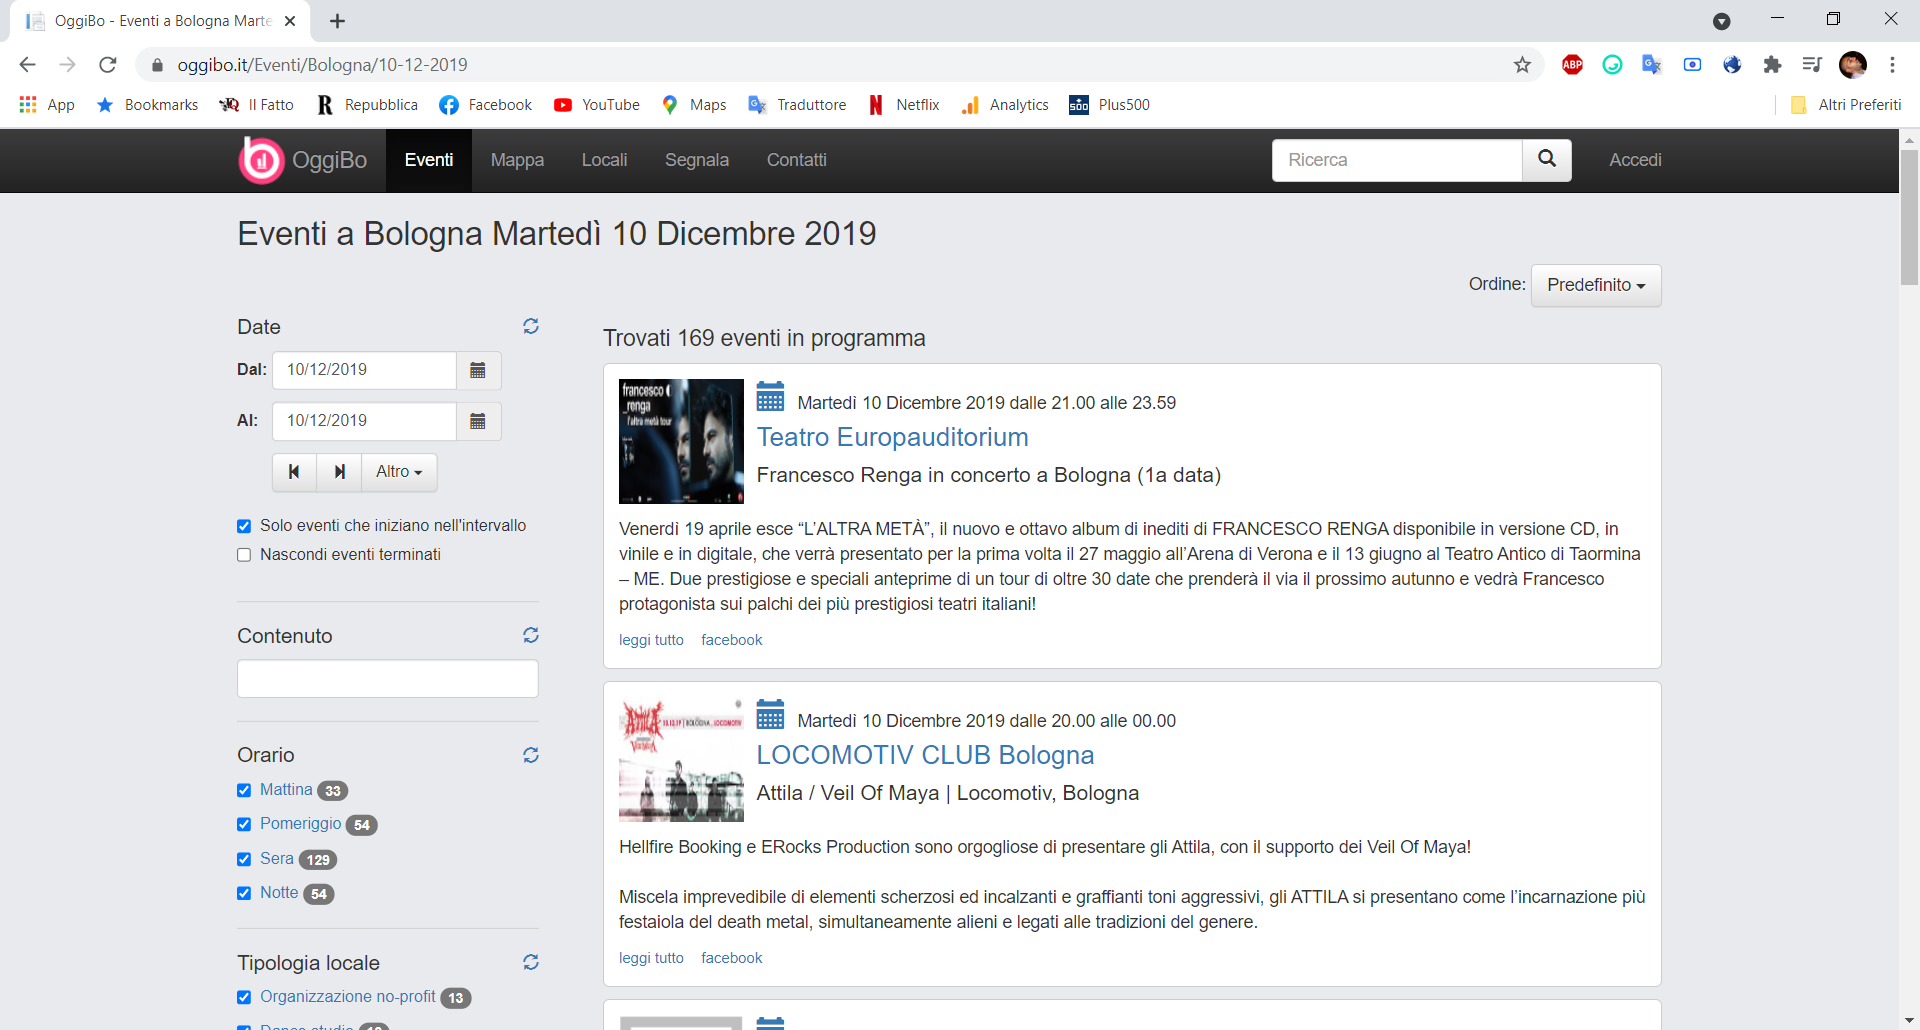Click the page vertical scrollbar
1920x1030 pixels.
pos(1909,218)
